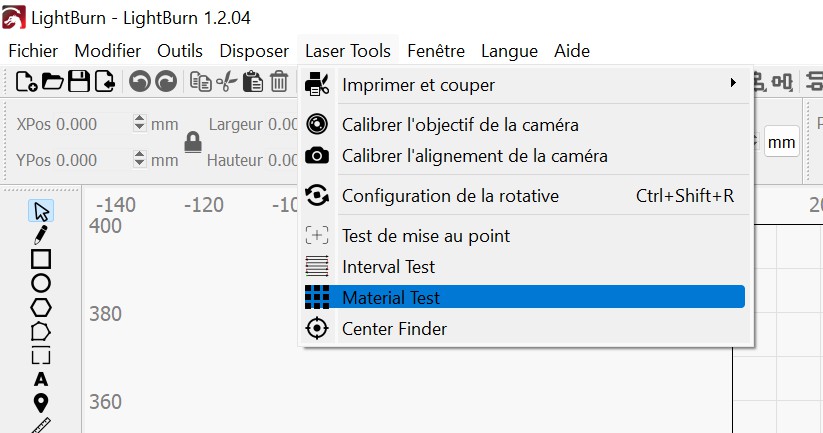Open the Fichier menu
The image size is (823, 433).
33,51
